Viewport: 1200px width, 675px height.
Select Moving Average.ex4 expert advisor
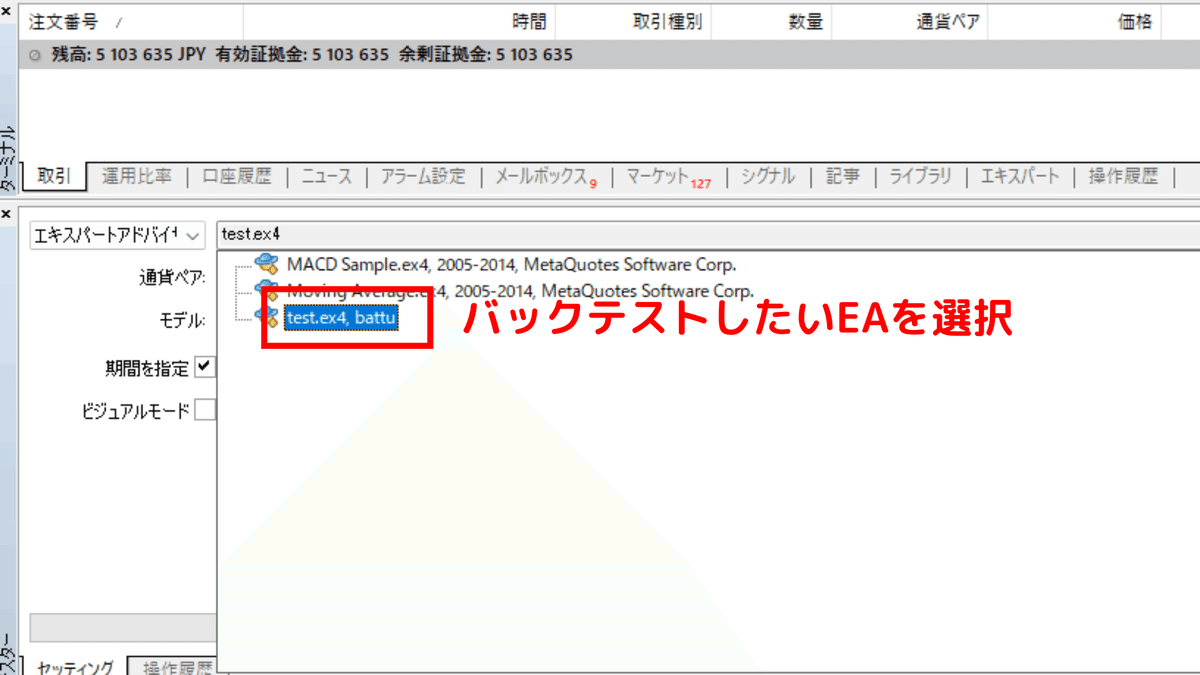[519, 291]
